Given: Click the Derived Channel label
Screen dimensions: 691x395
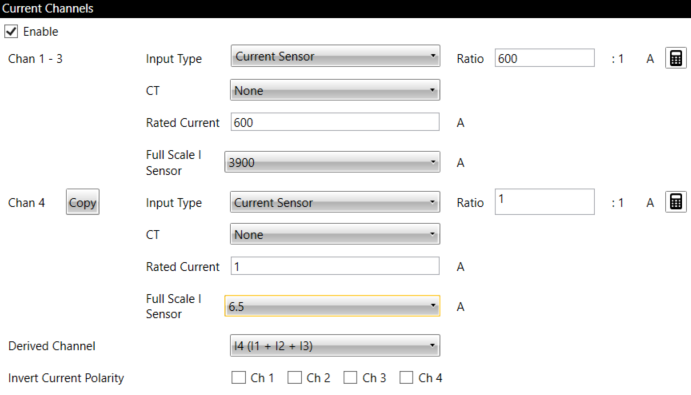Looking at the screenshot, I should pos(52,346).
